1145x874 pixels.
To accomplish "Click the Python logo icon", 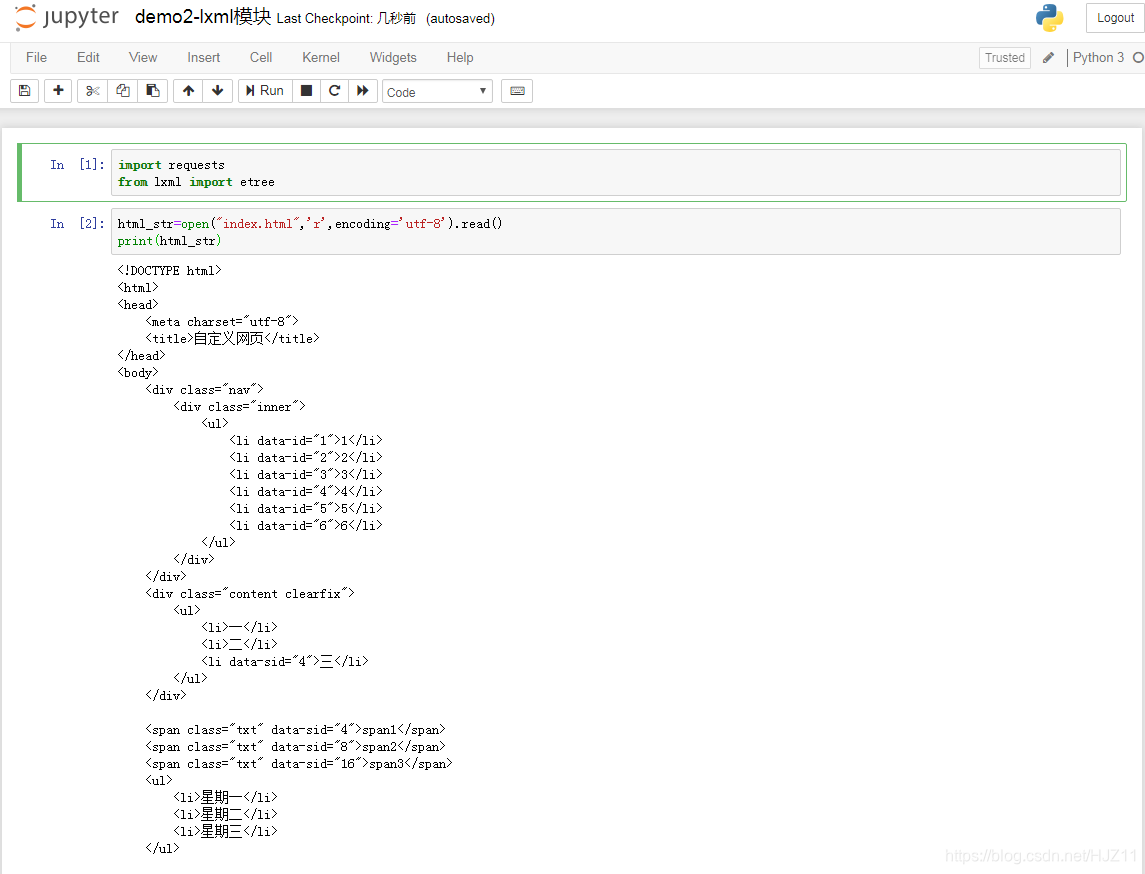I will click(x=1049, y=18).
